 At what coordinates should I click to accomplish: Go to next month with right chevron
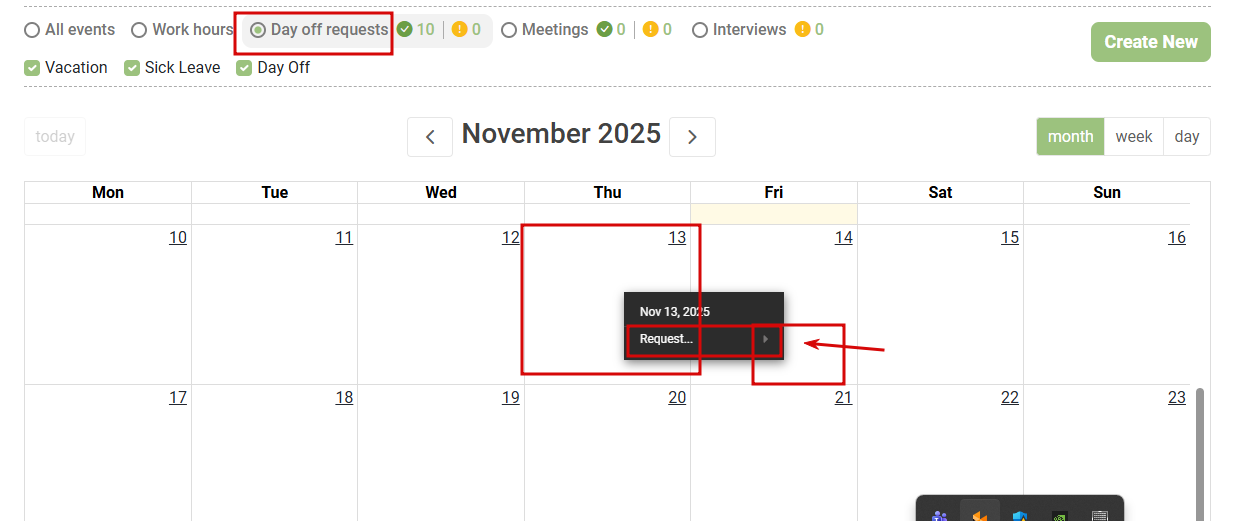(692, 137)
